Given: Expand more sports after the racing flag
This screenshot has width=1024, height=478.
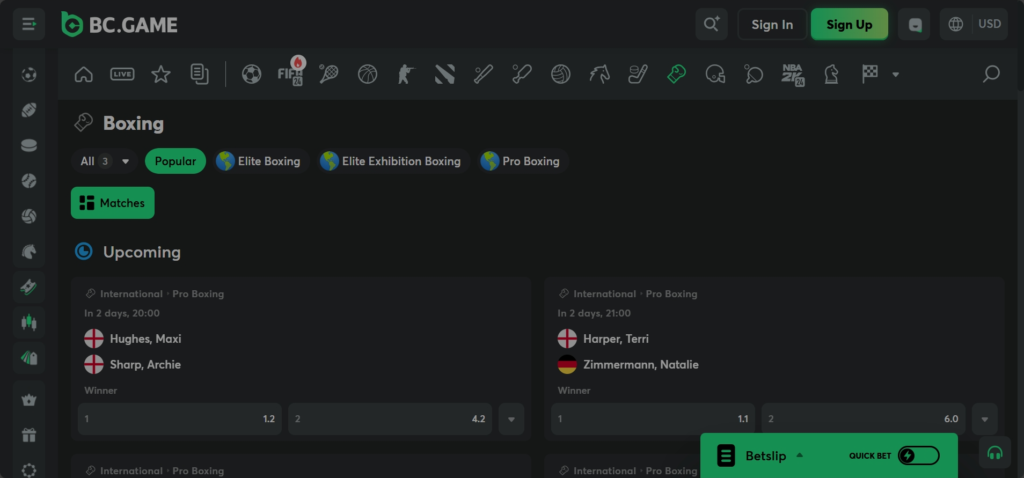Looking at the screenshot, I should pyautogui.click(x=895, y=74).
